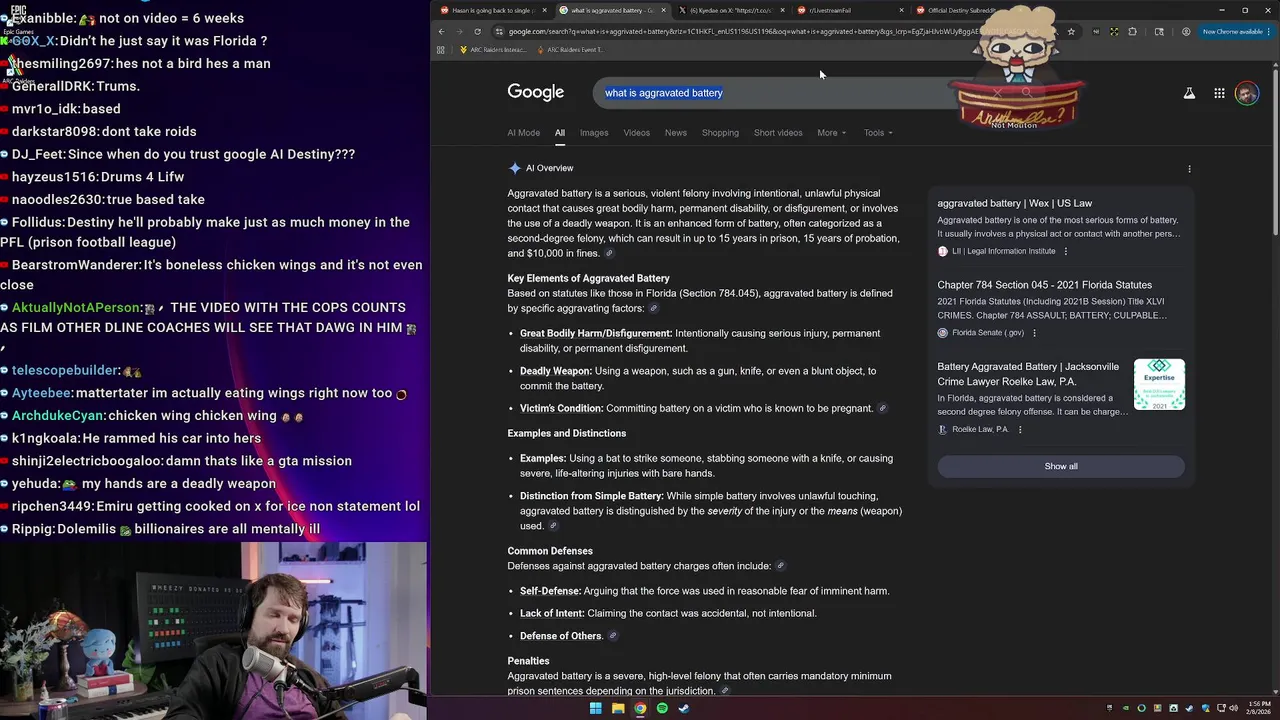
Task: Expand the Tools dropdown
Action: [x=878, y=132]
